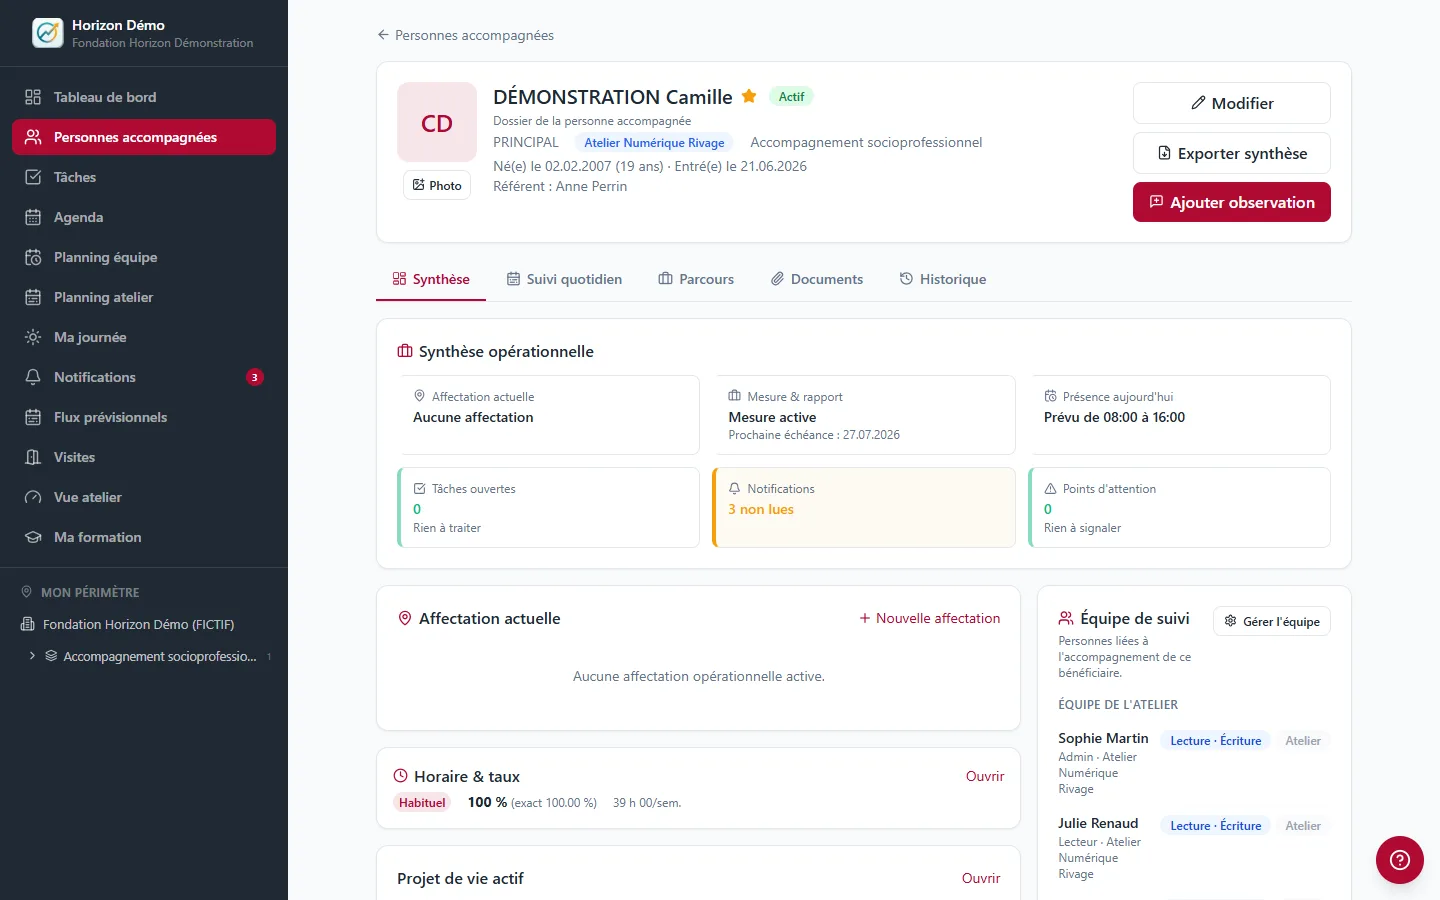
Task: Click the pin icon by Affectation actuelle heading
Action: pyautogui.click(x=405, y=618)
